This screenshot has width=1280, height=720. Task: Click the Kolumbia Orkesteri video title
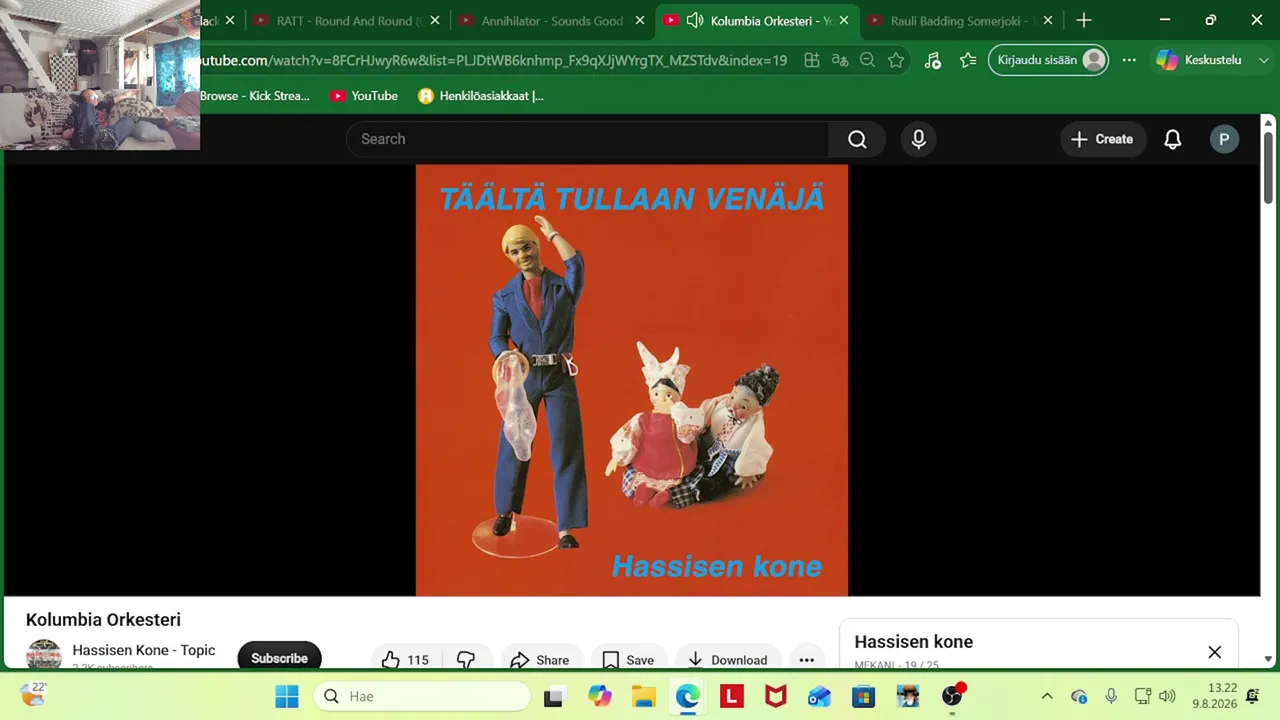tap(103, 620)
